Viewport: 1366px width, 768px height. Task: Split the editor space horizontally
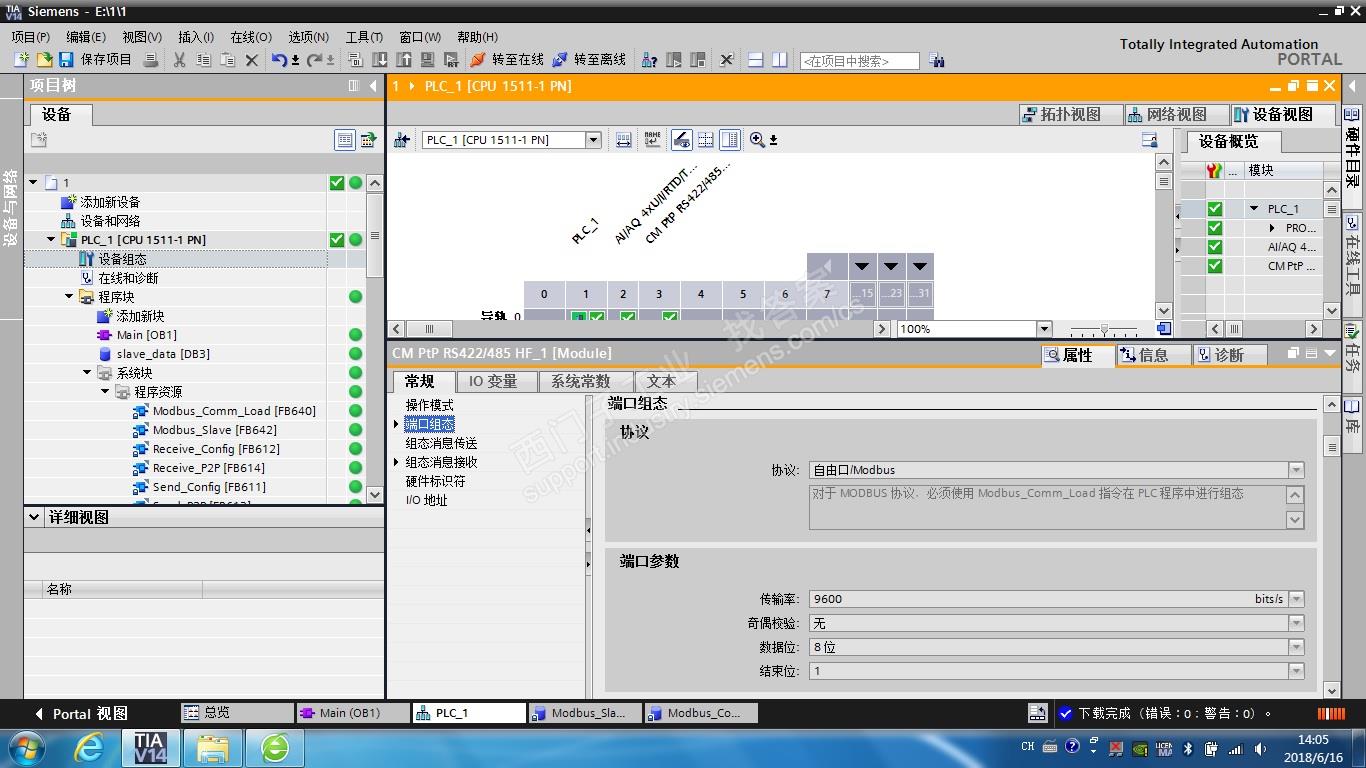[x=756, y=60]
